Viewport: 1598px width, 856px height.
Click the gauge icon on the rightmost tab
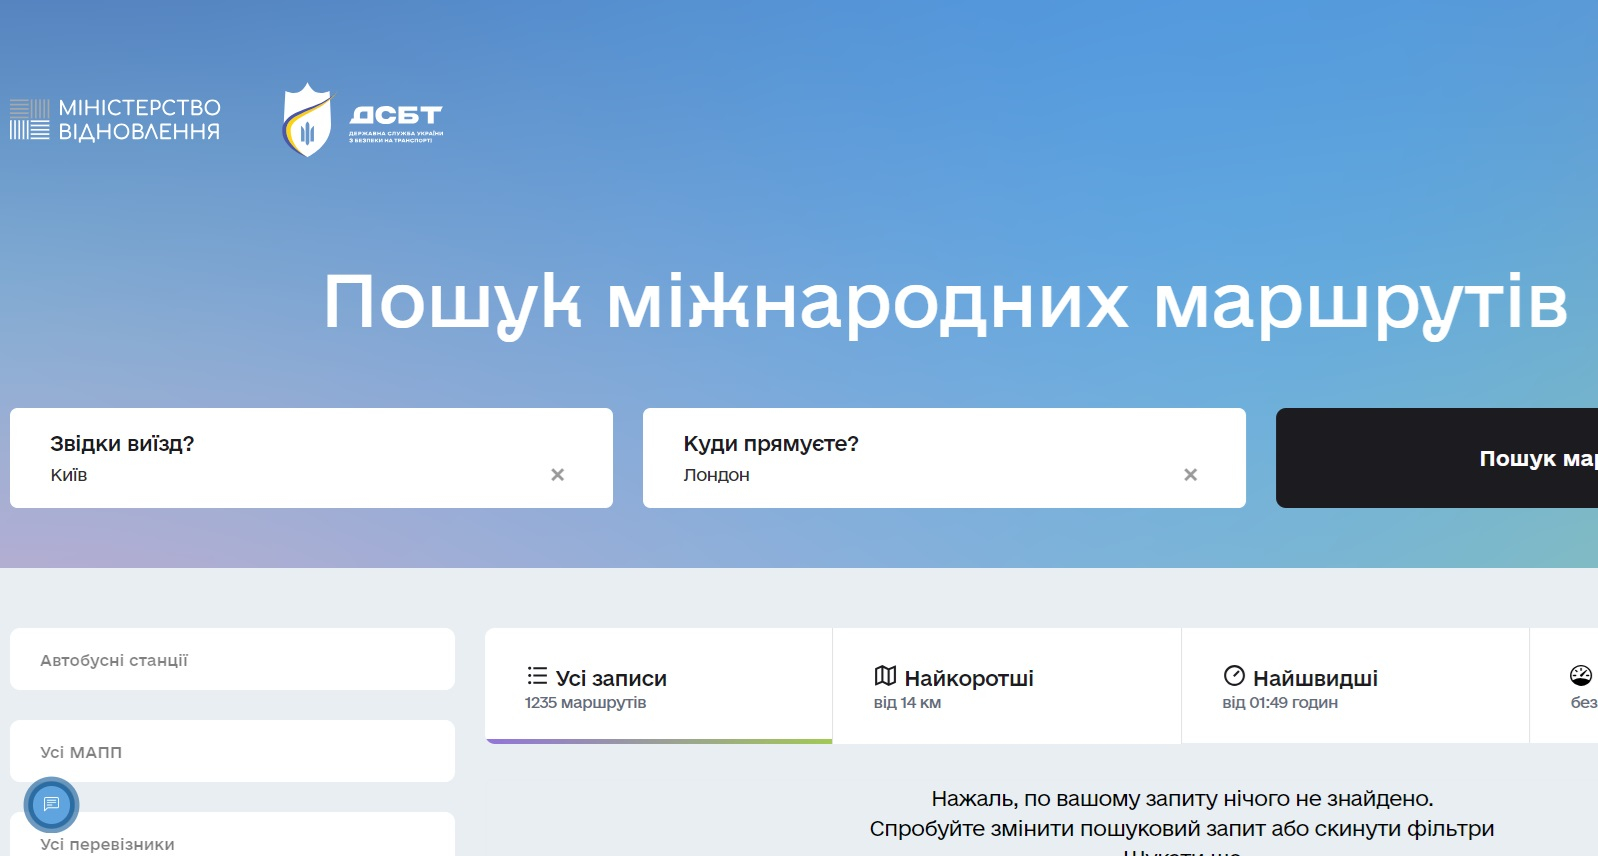1580,676
